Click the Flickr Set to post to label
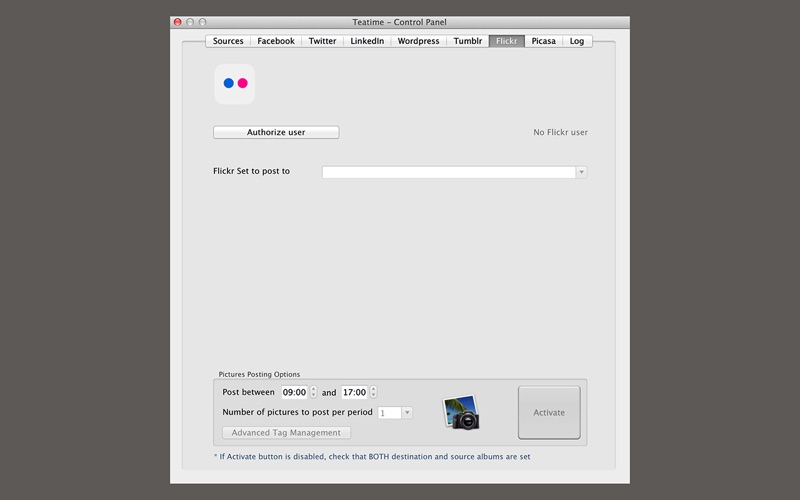The image size is (800, 500). [x=252, y=171]
